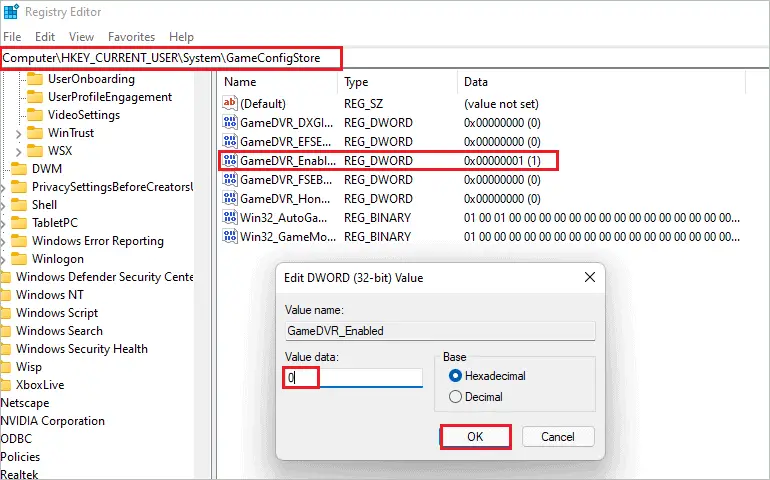Select the Windows Security Health key
Screen dimensions: 770x480
[x=82, y=349]
